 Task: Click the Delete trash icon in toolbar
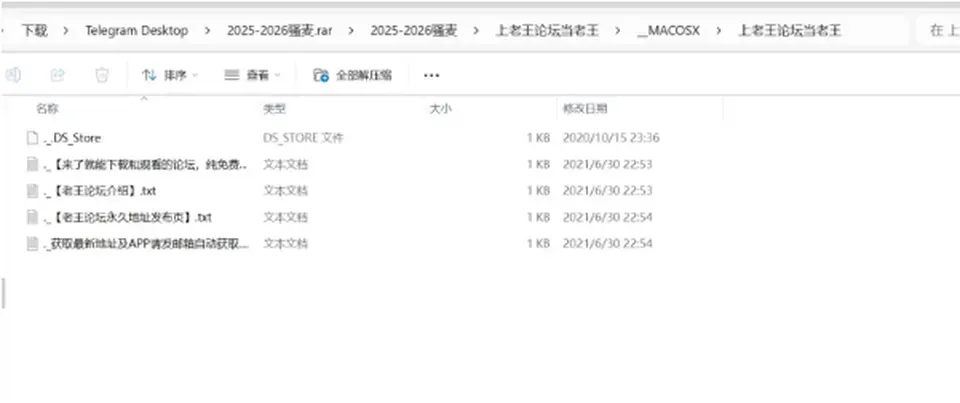point(102,75)
